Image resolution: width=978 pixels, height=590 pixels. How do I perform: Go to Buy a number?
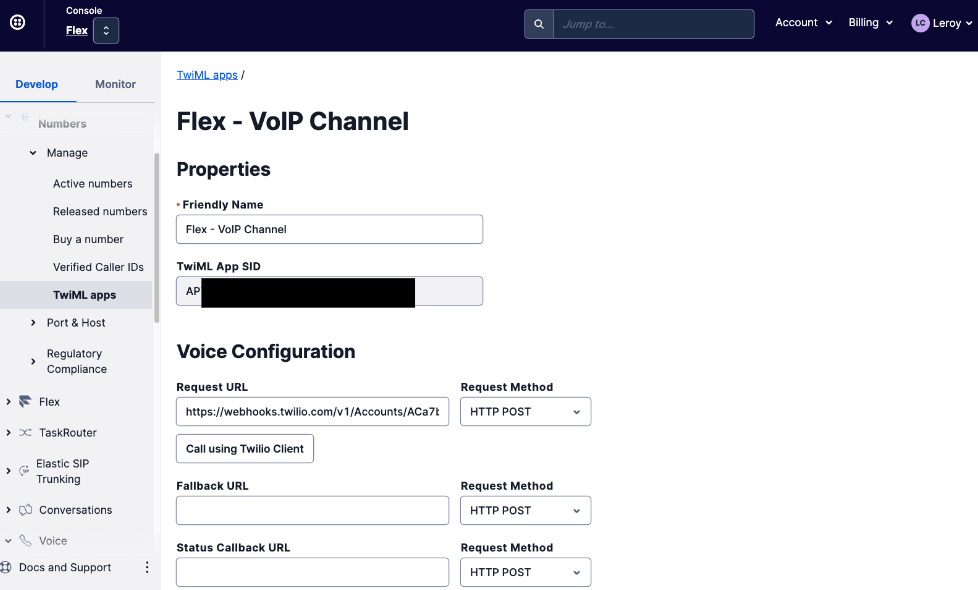point(88,239)
